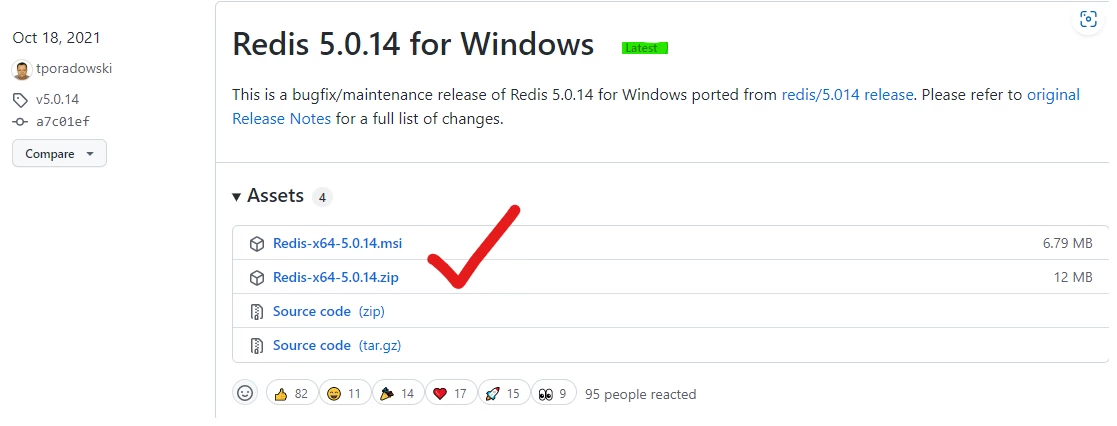Click the package icon next to Redis-x64-5.0.14.zip
Screen dimensions: 1117x426
257,278
